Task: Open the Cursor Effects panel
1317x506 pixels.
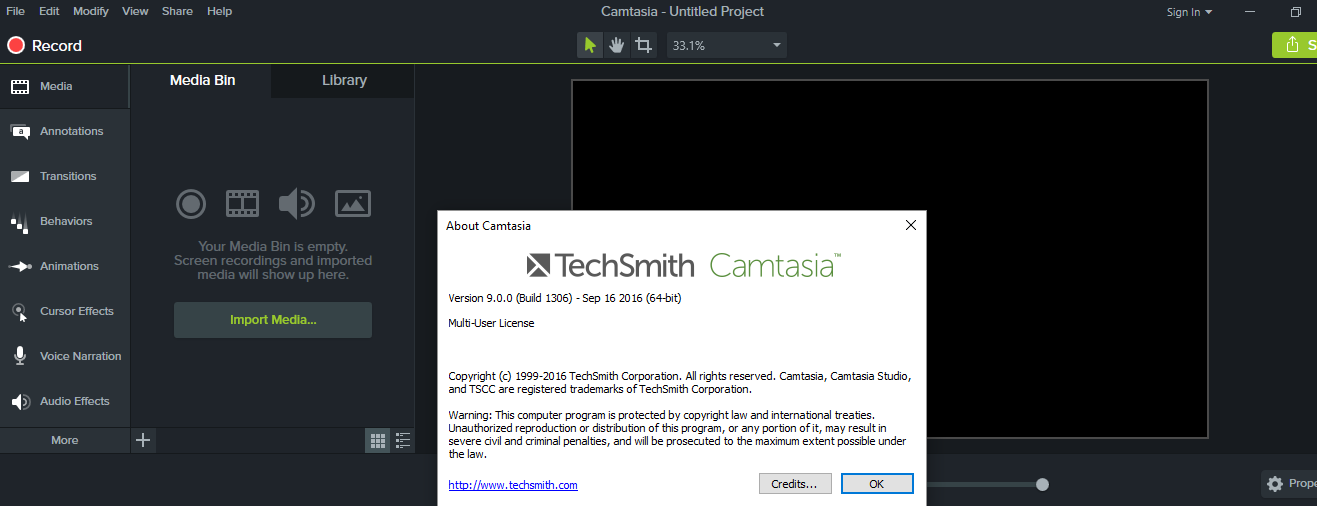Action: click(x=65, y=311)
